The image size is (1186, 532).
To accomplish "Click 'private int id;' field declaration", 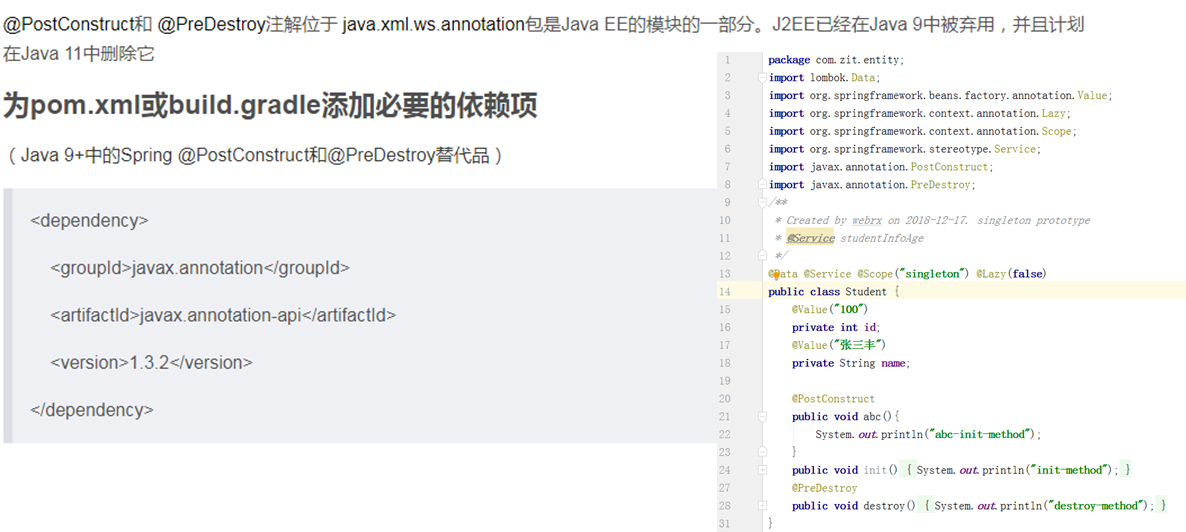I will [x=837, y=327].
